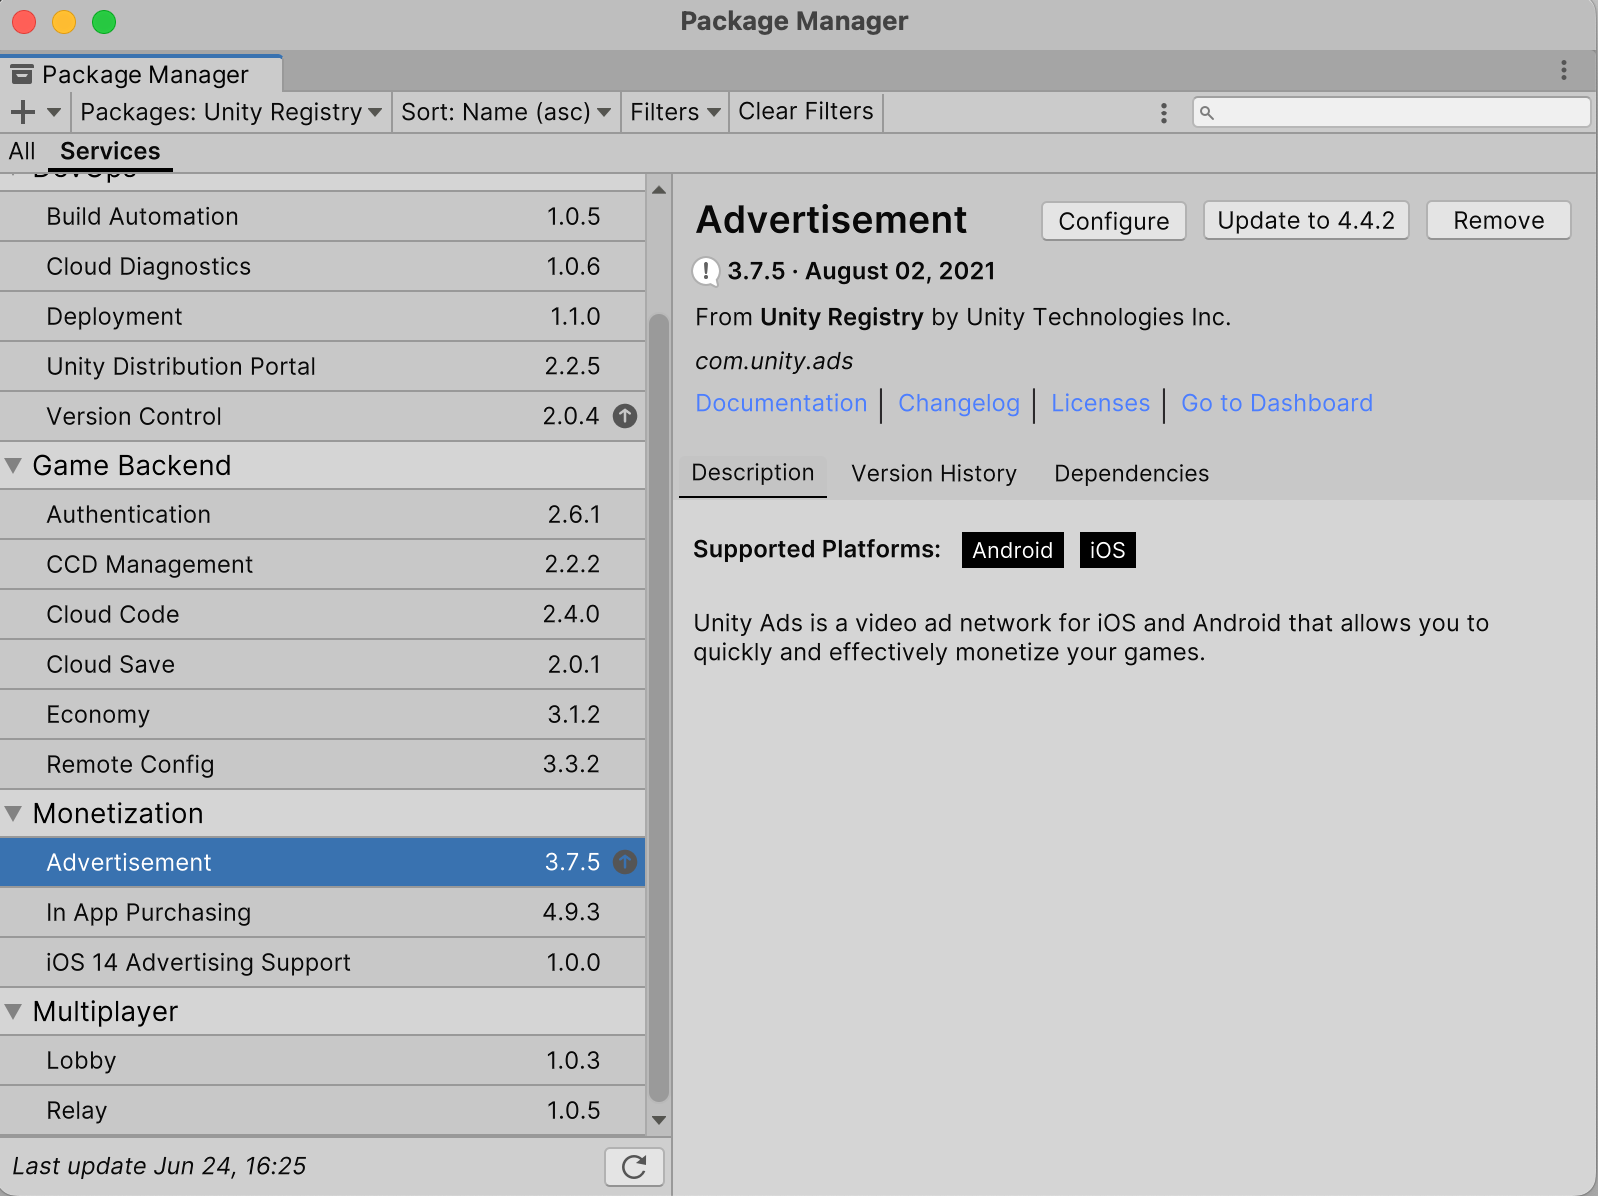Select the Advertisement package row
This screenshot has height=1196, width=1598.
(322, 862)
